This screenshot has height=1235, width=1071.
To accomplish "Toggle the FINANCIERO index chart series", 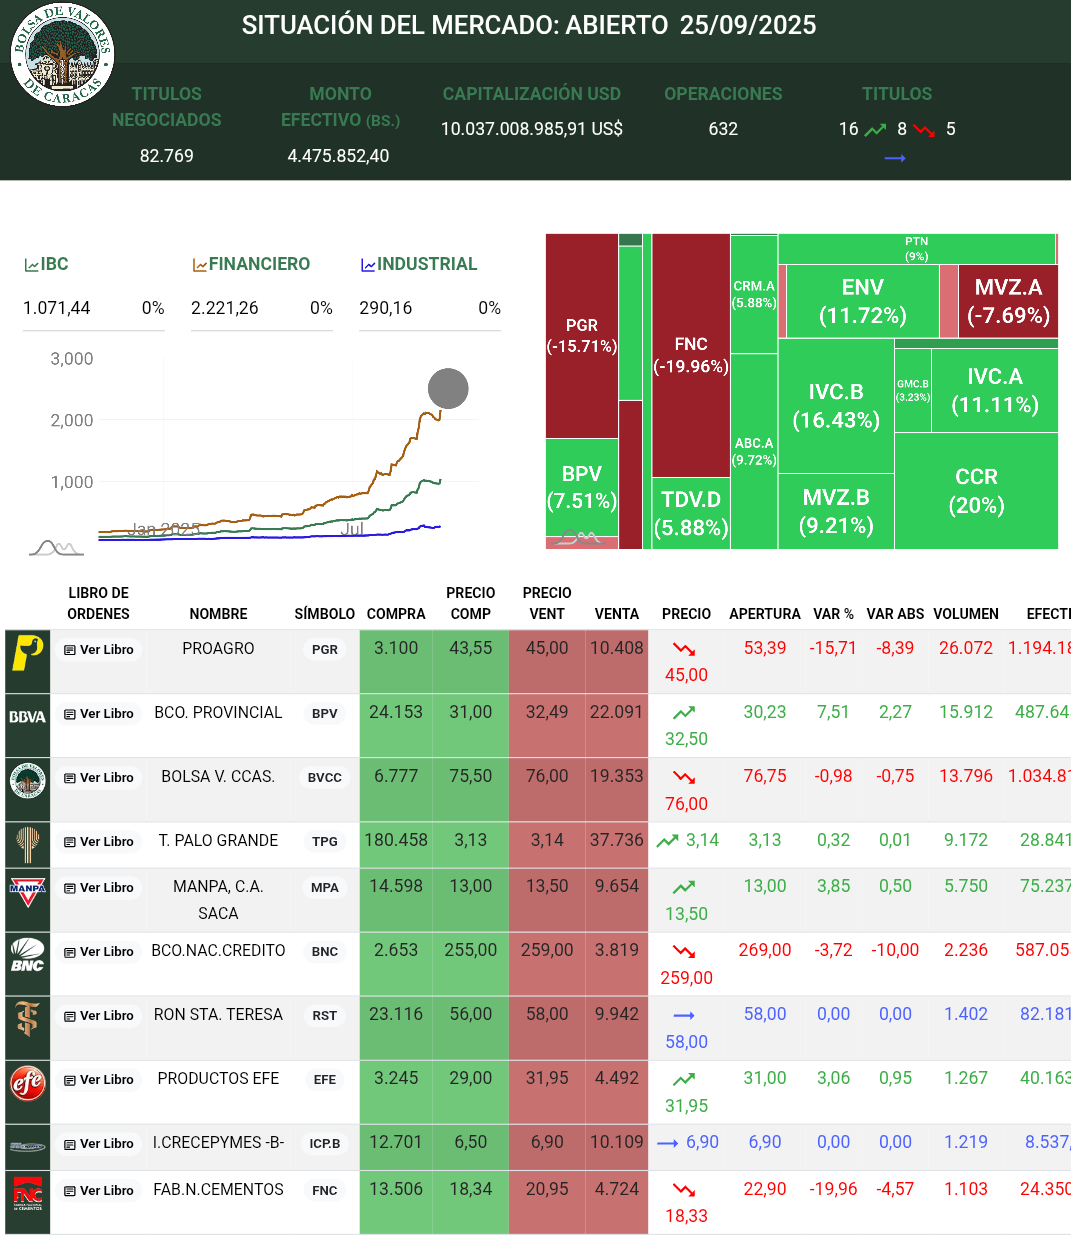I will (251, 264).
